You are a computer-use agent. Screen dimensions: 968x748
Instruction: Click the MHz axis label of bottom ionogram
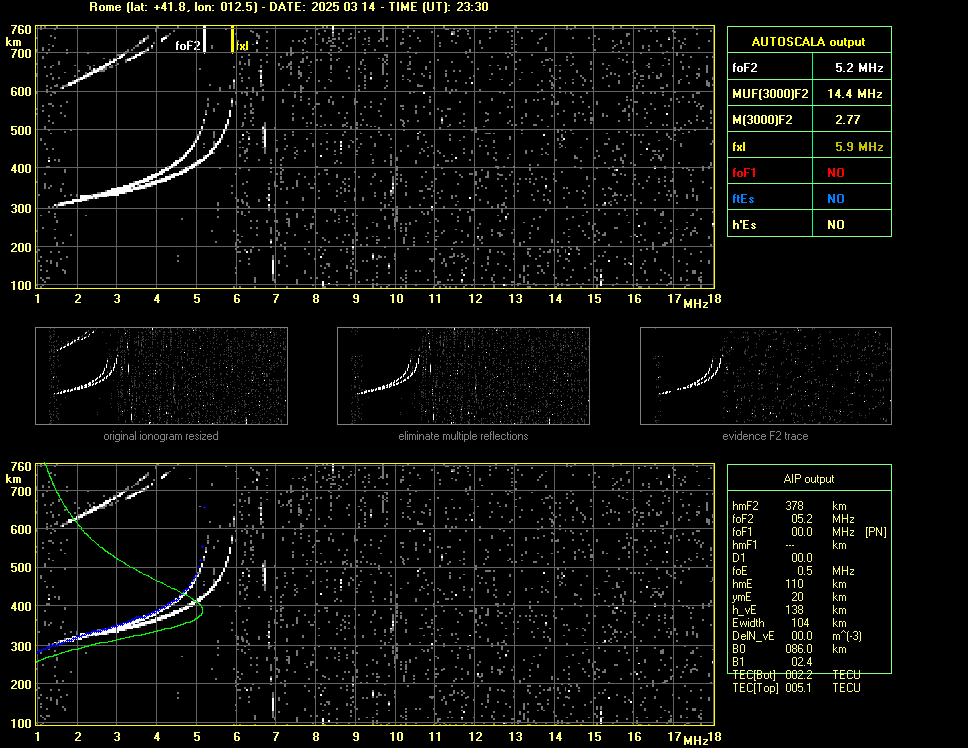pyautogui.click(x=696, y=741)
